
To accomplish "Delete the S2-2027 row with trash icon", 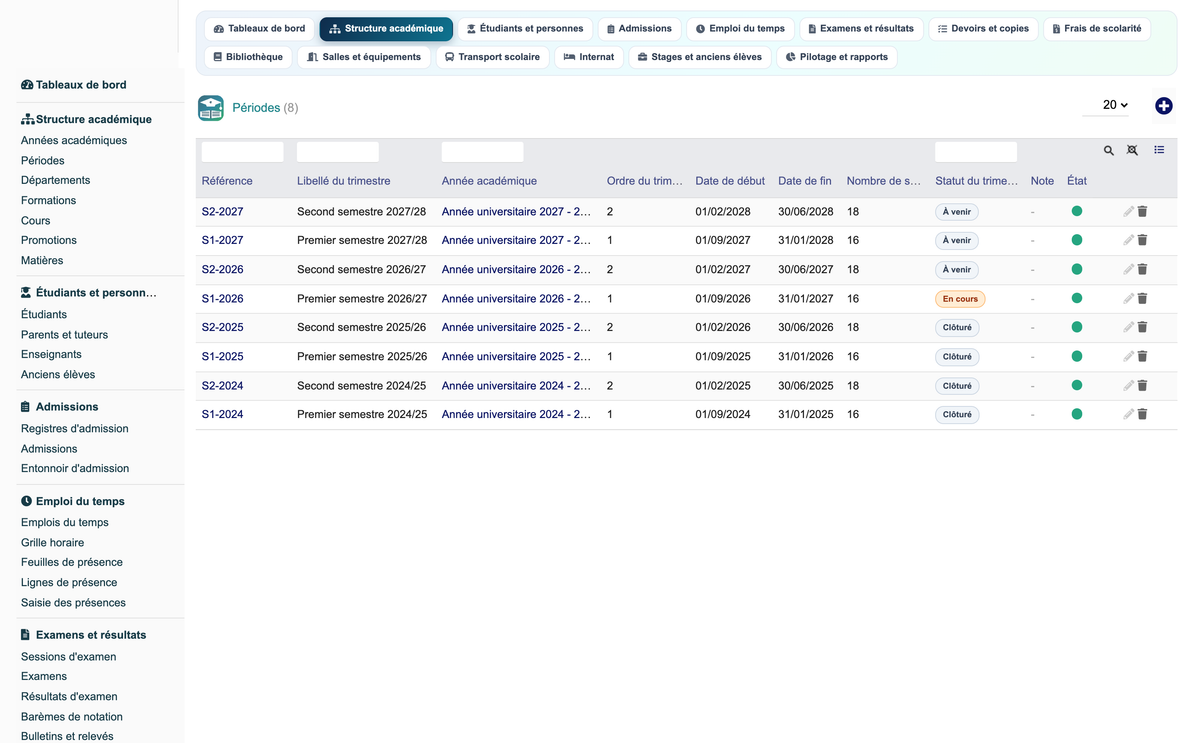I will [x=1142, y=212].
